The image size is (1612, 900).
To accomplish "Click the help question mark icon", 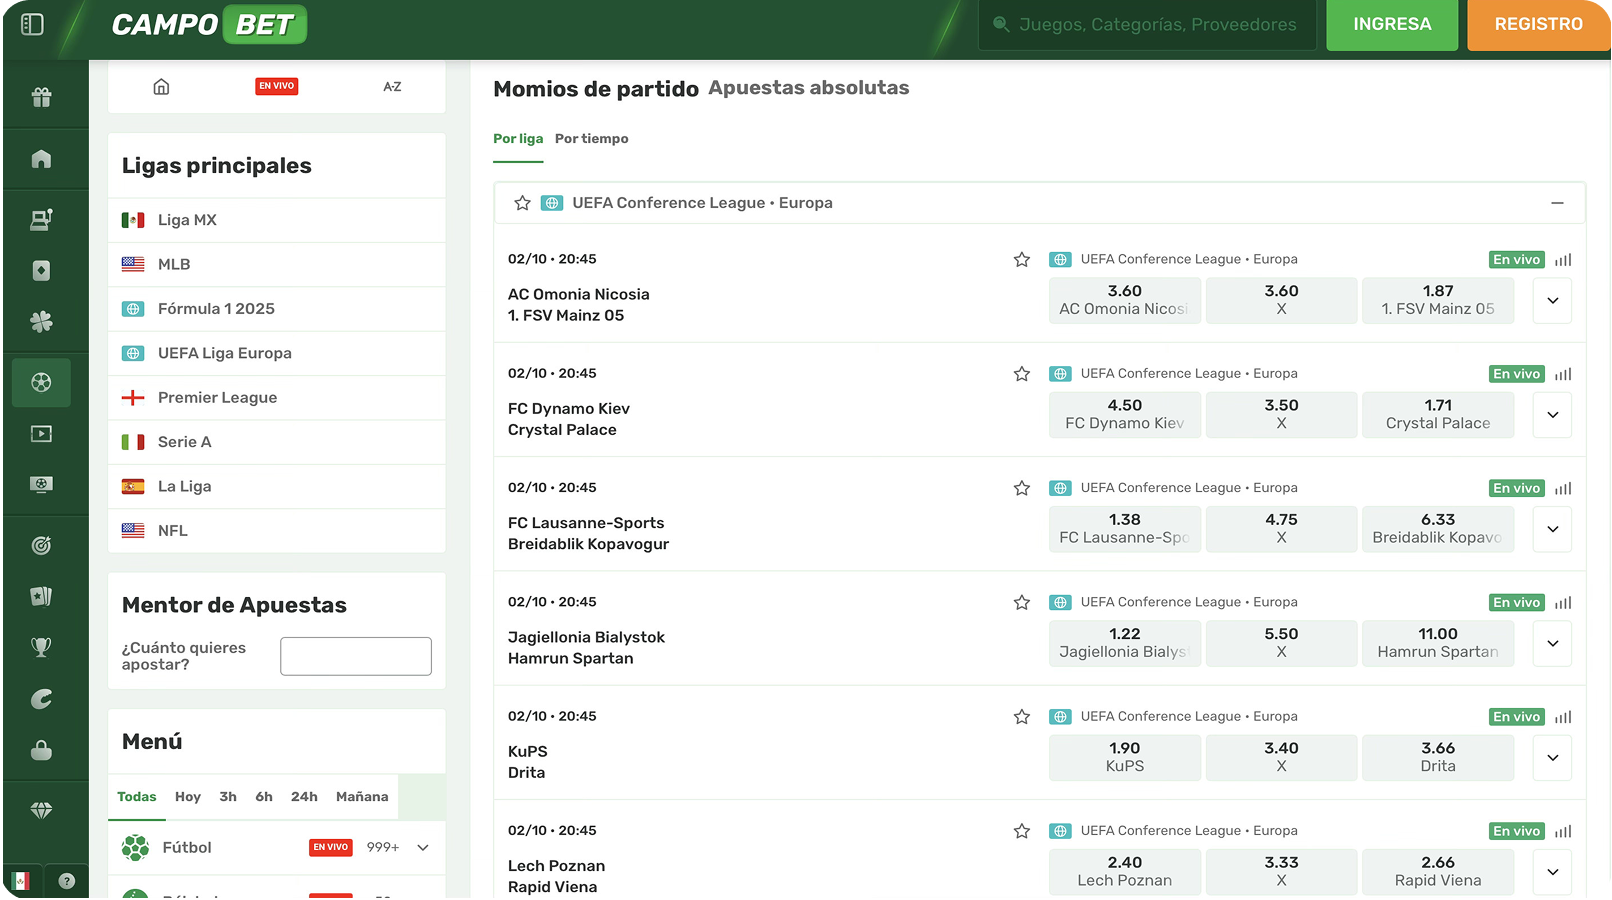I will (x=67, y=881).
